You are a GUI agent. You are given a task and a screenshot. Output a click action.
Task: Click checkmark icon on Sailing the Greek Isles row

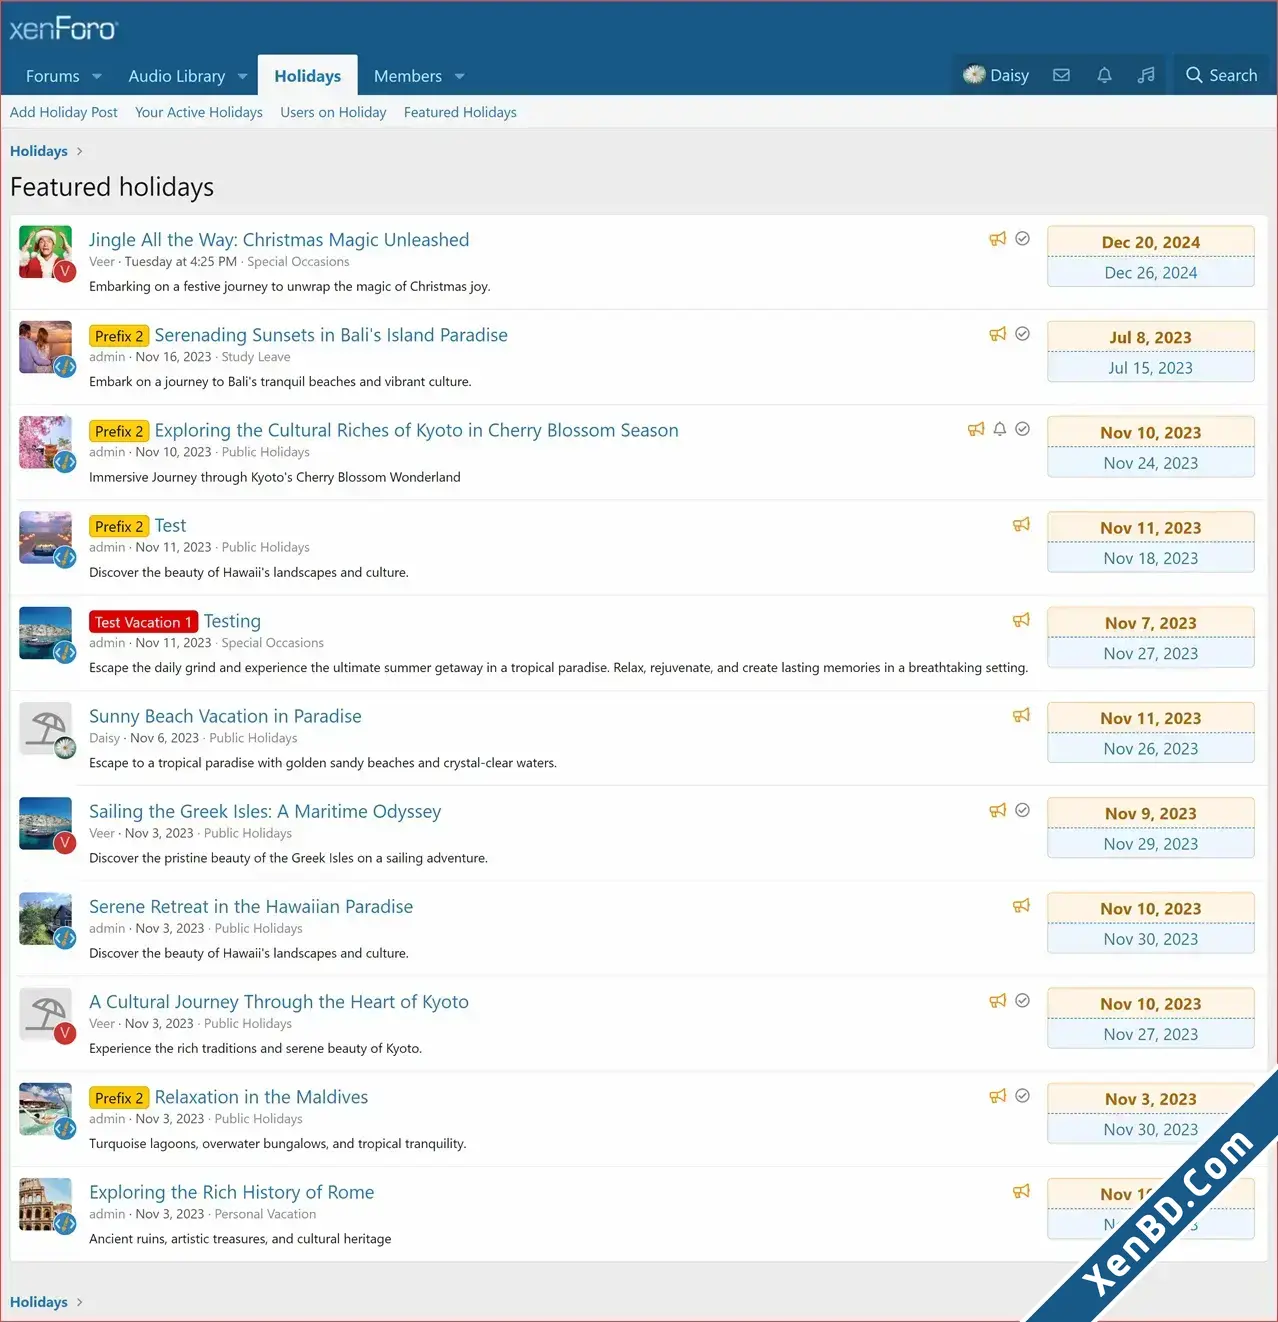1022,810
